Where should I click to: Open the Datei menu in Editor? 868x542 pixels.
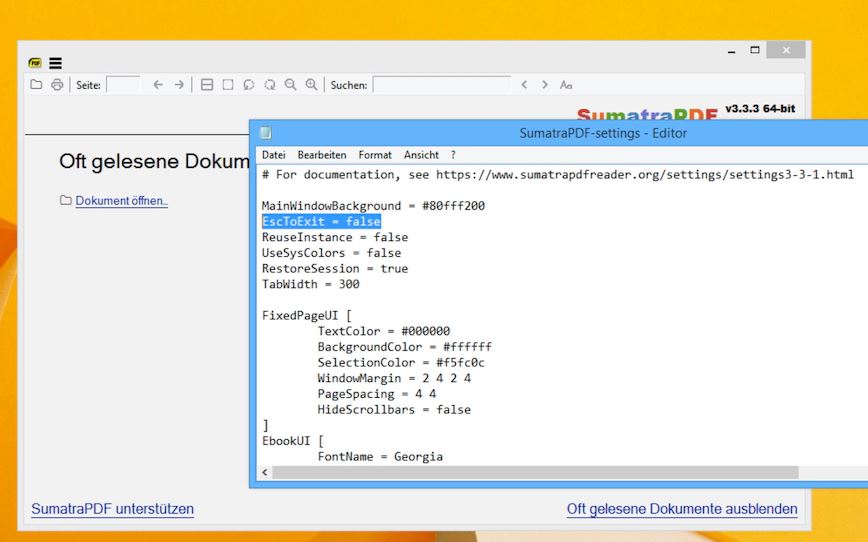273,155
